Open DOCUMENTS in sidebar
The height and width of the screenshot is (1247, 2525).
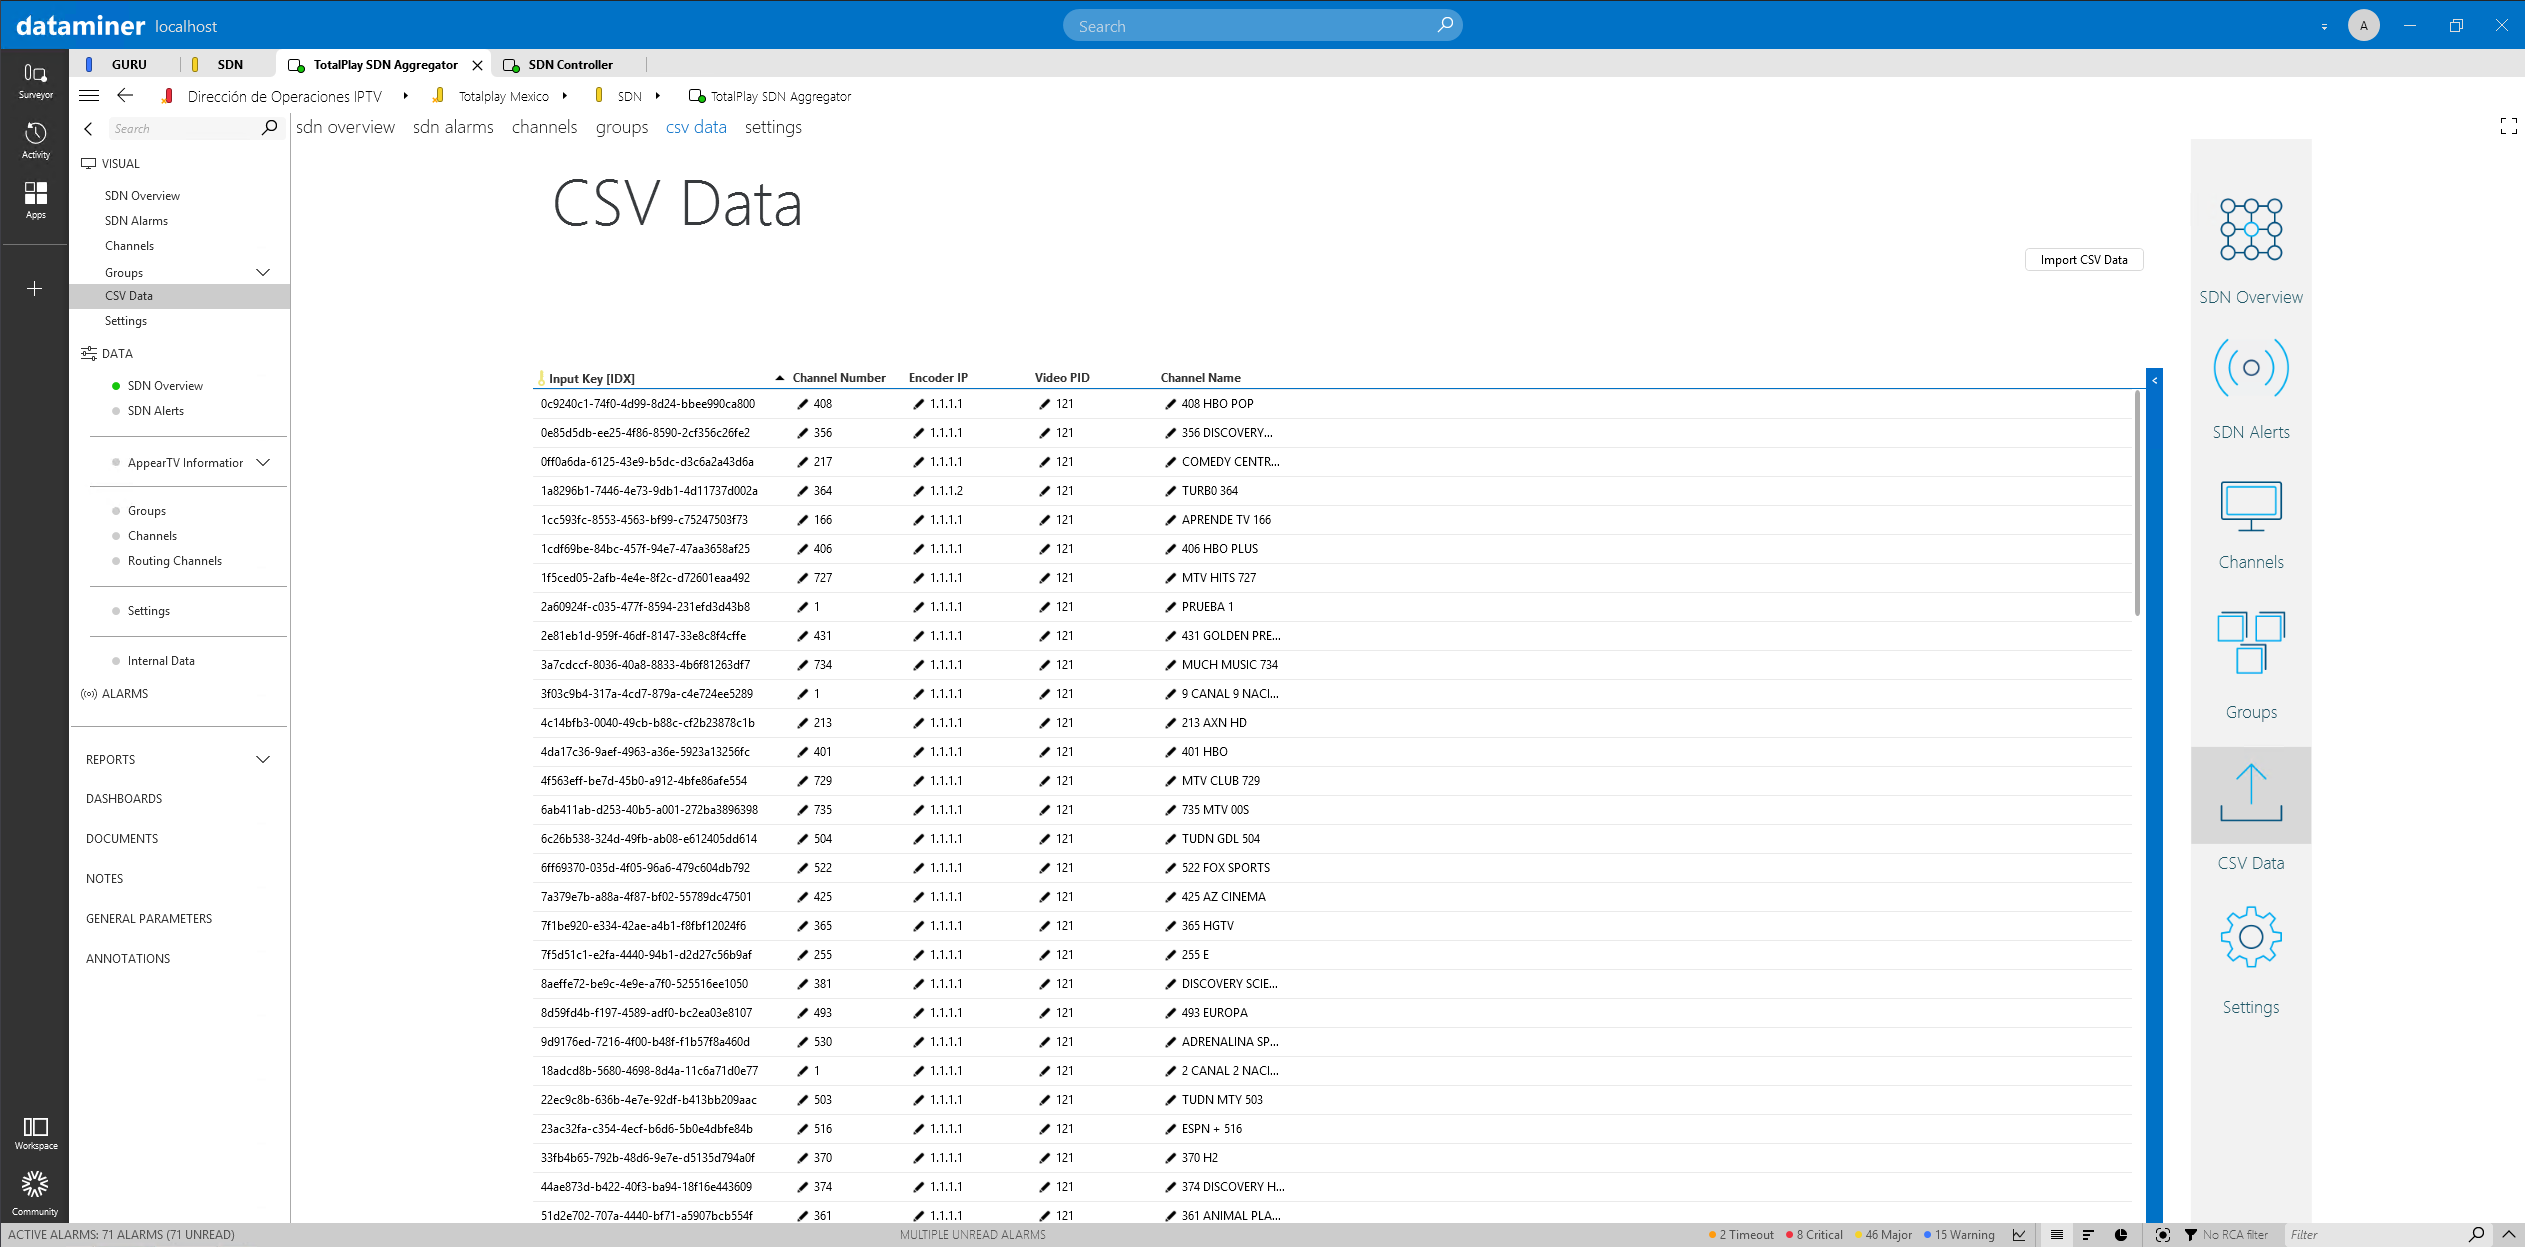pos(122,839)
